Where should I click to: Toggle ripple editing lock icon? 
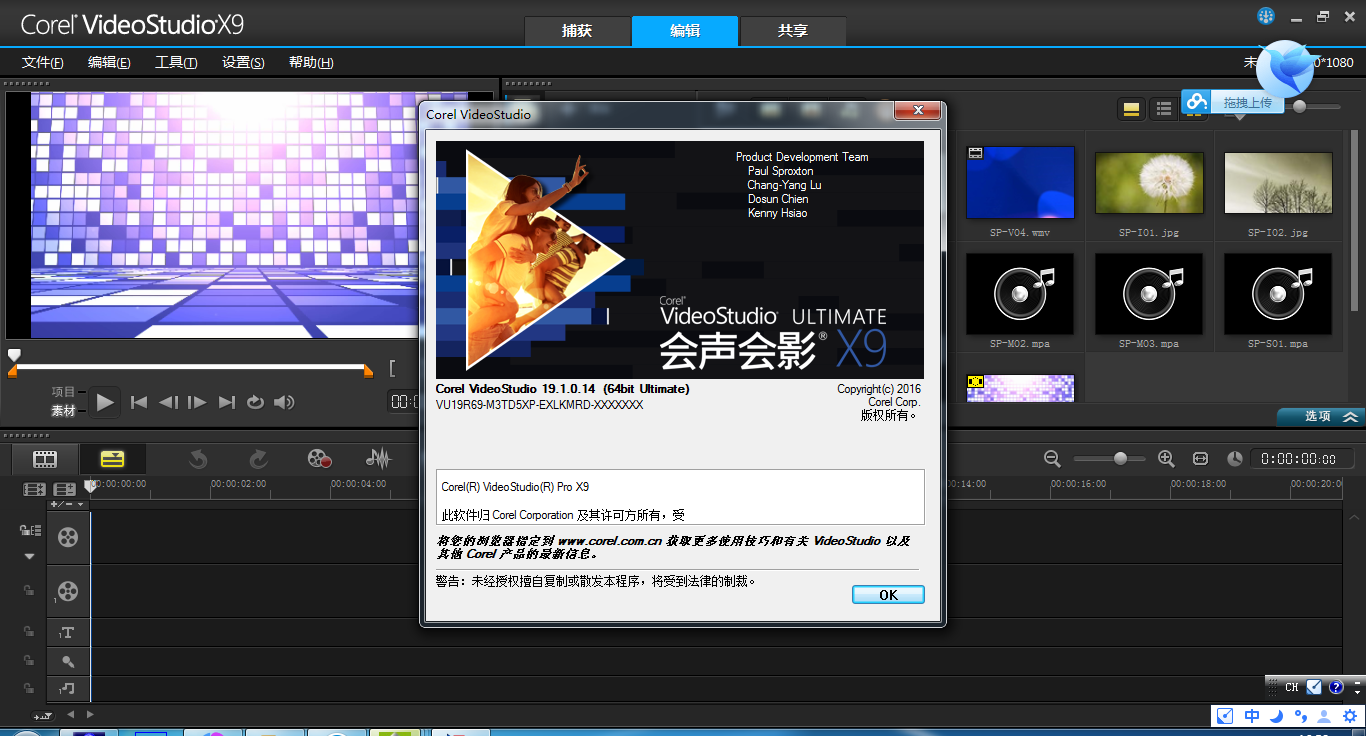pos(30,530)
